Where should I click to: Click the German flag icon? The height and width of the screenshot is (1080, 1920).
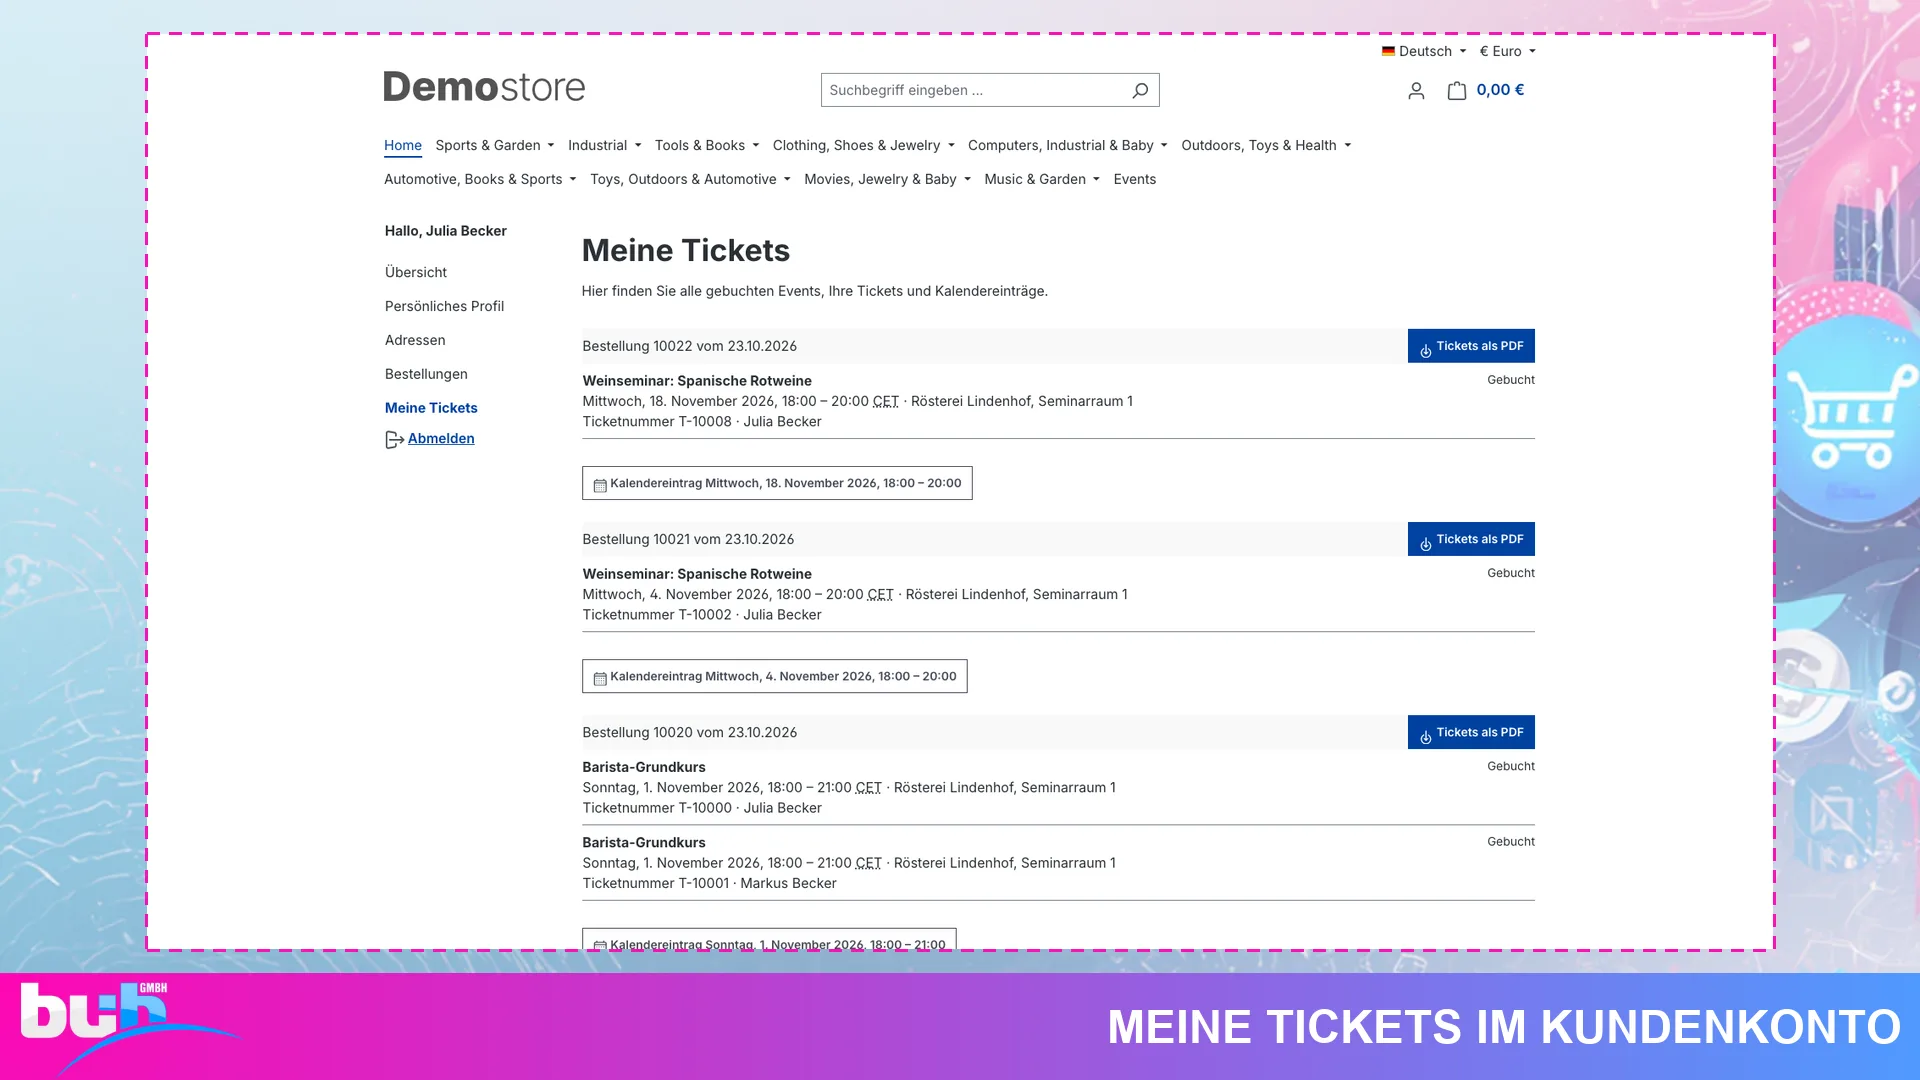(1388, 51)
